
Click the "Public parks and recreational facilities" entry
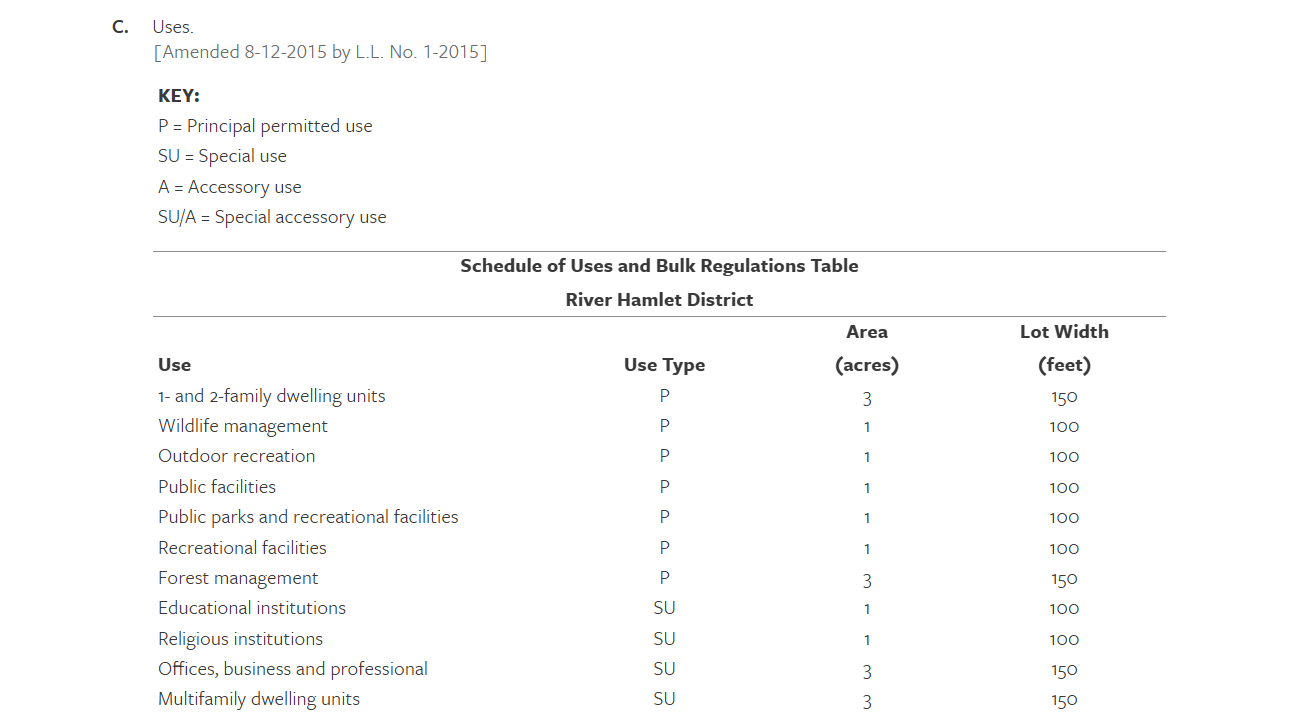308,517
